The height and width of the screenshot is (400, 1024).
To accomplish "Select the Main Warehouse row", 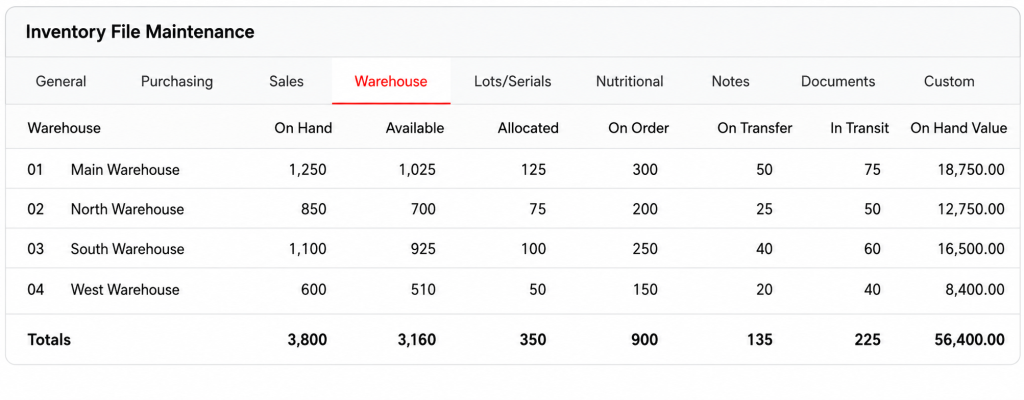I will (512, 170).
